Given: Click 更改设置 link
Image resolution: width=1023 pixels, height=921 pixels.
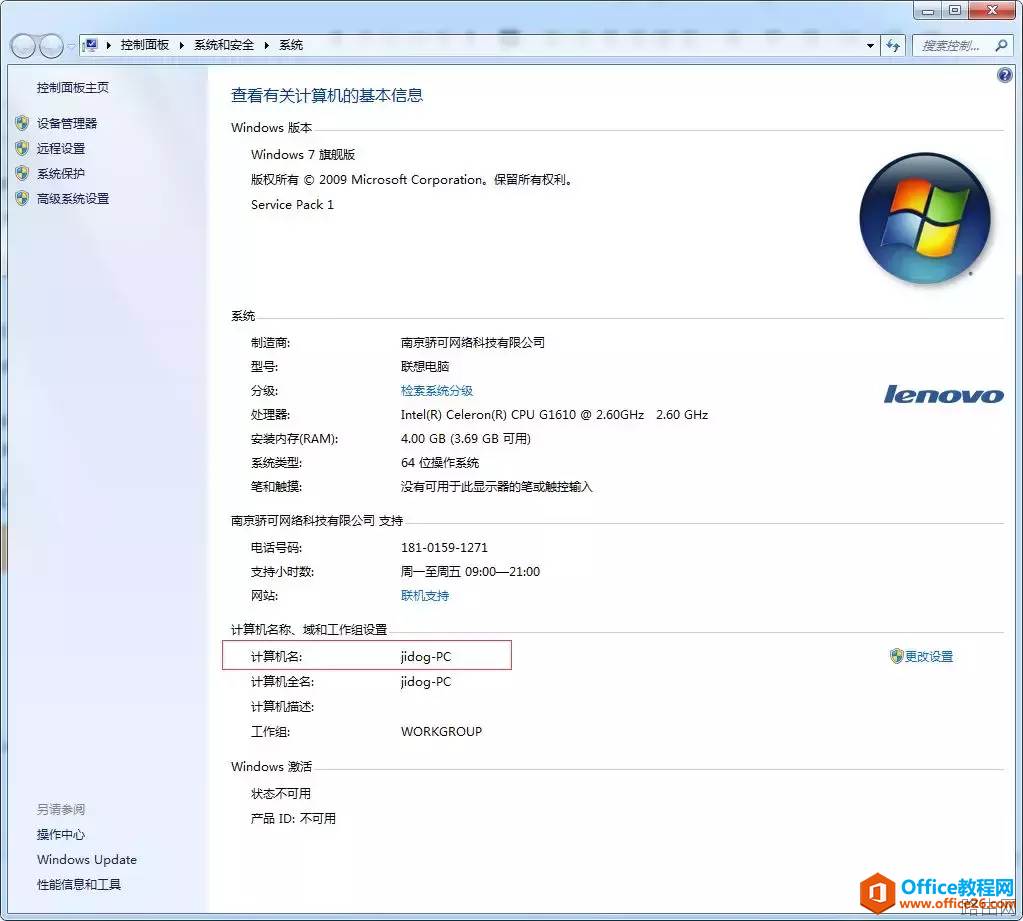Looking at the screenshot, I should (x=929, y=656).
